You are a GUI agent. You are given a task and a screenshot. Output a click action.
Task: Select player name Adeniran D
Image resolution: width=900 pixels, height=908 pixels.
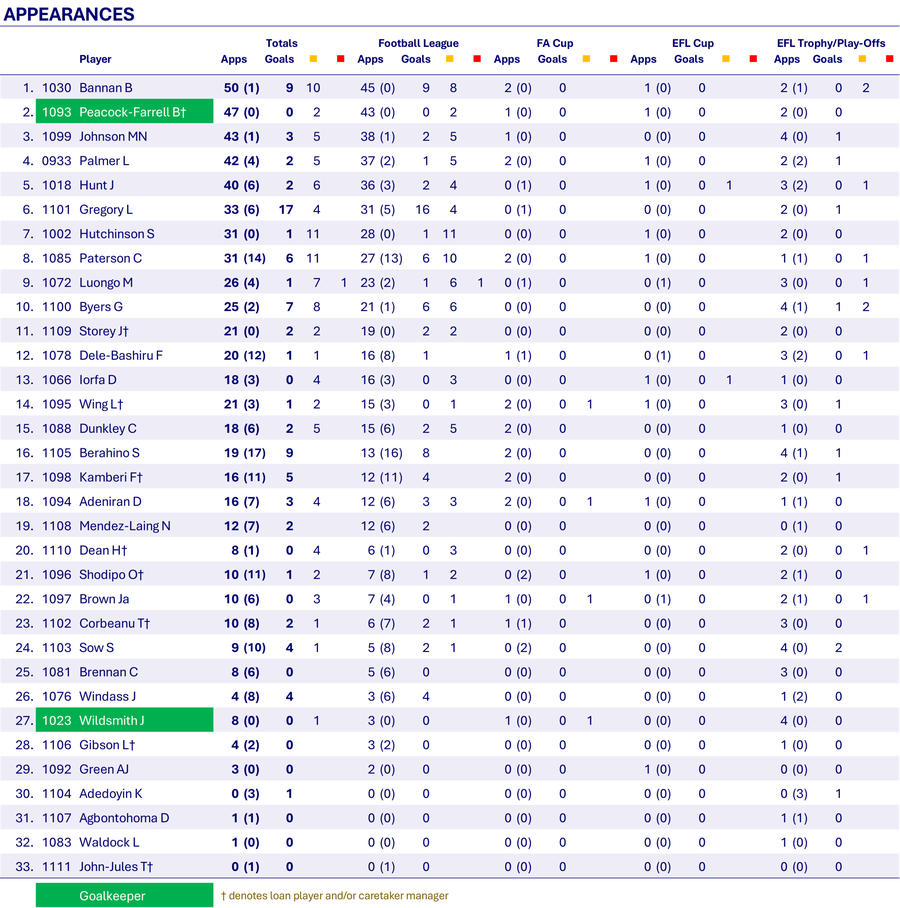click(x=110, y=501)
